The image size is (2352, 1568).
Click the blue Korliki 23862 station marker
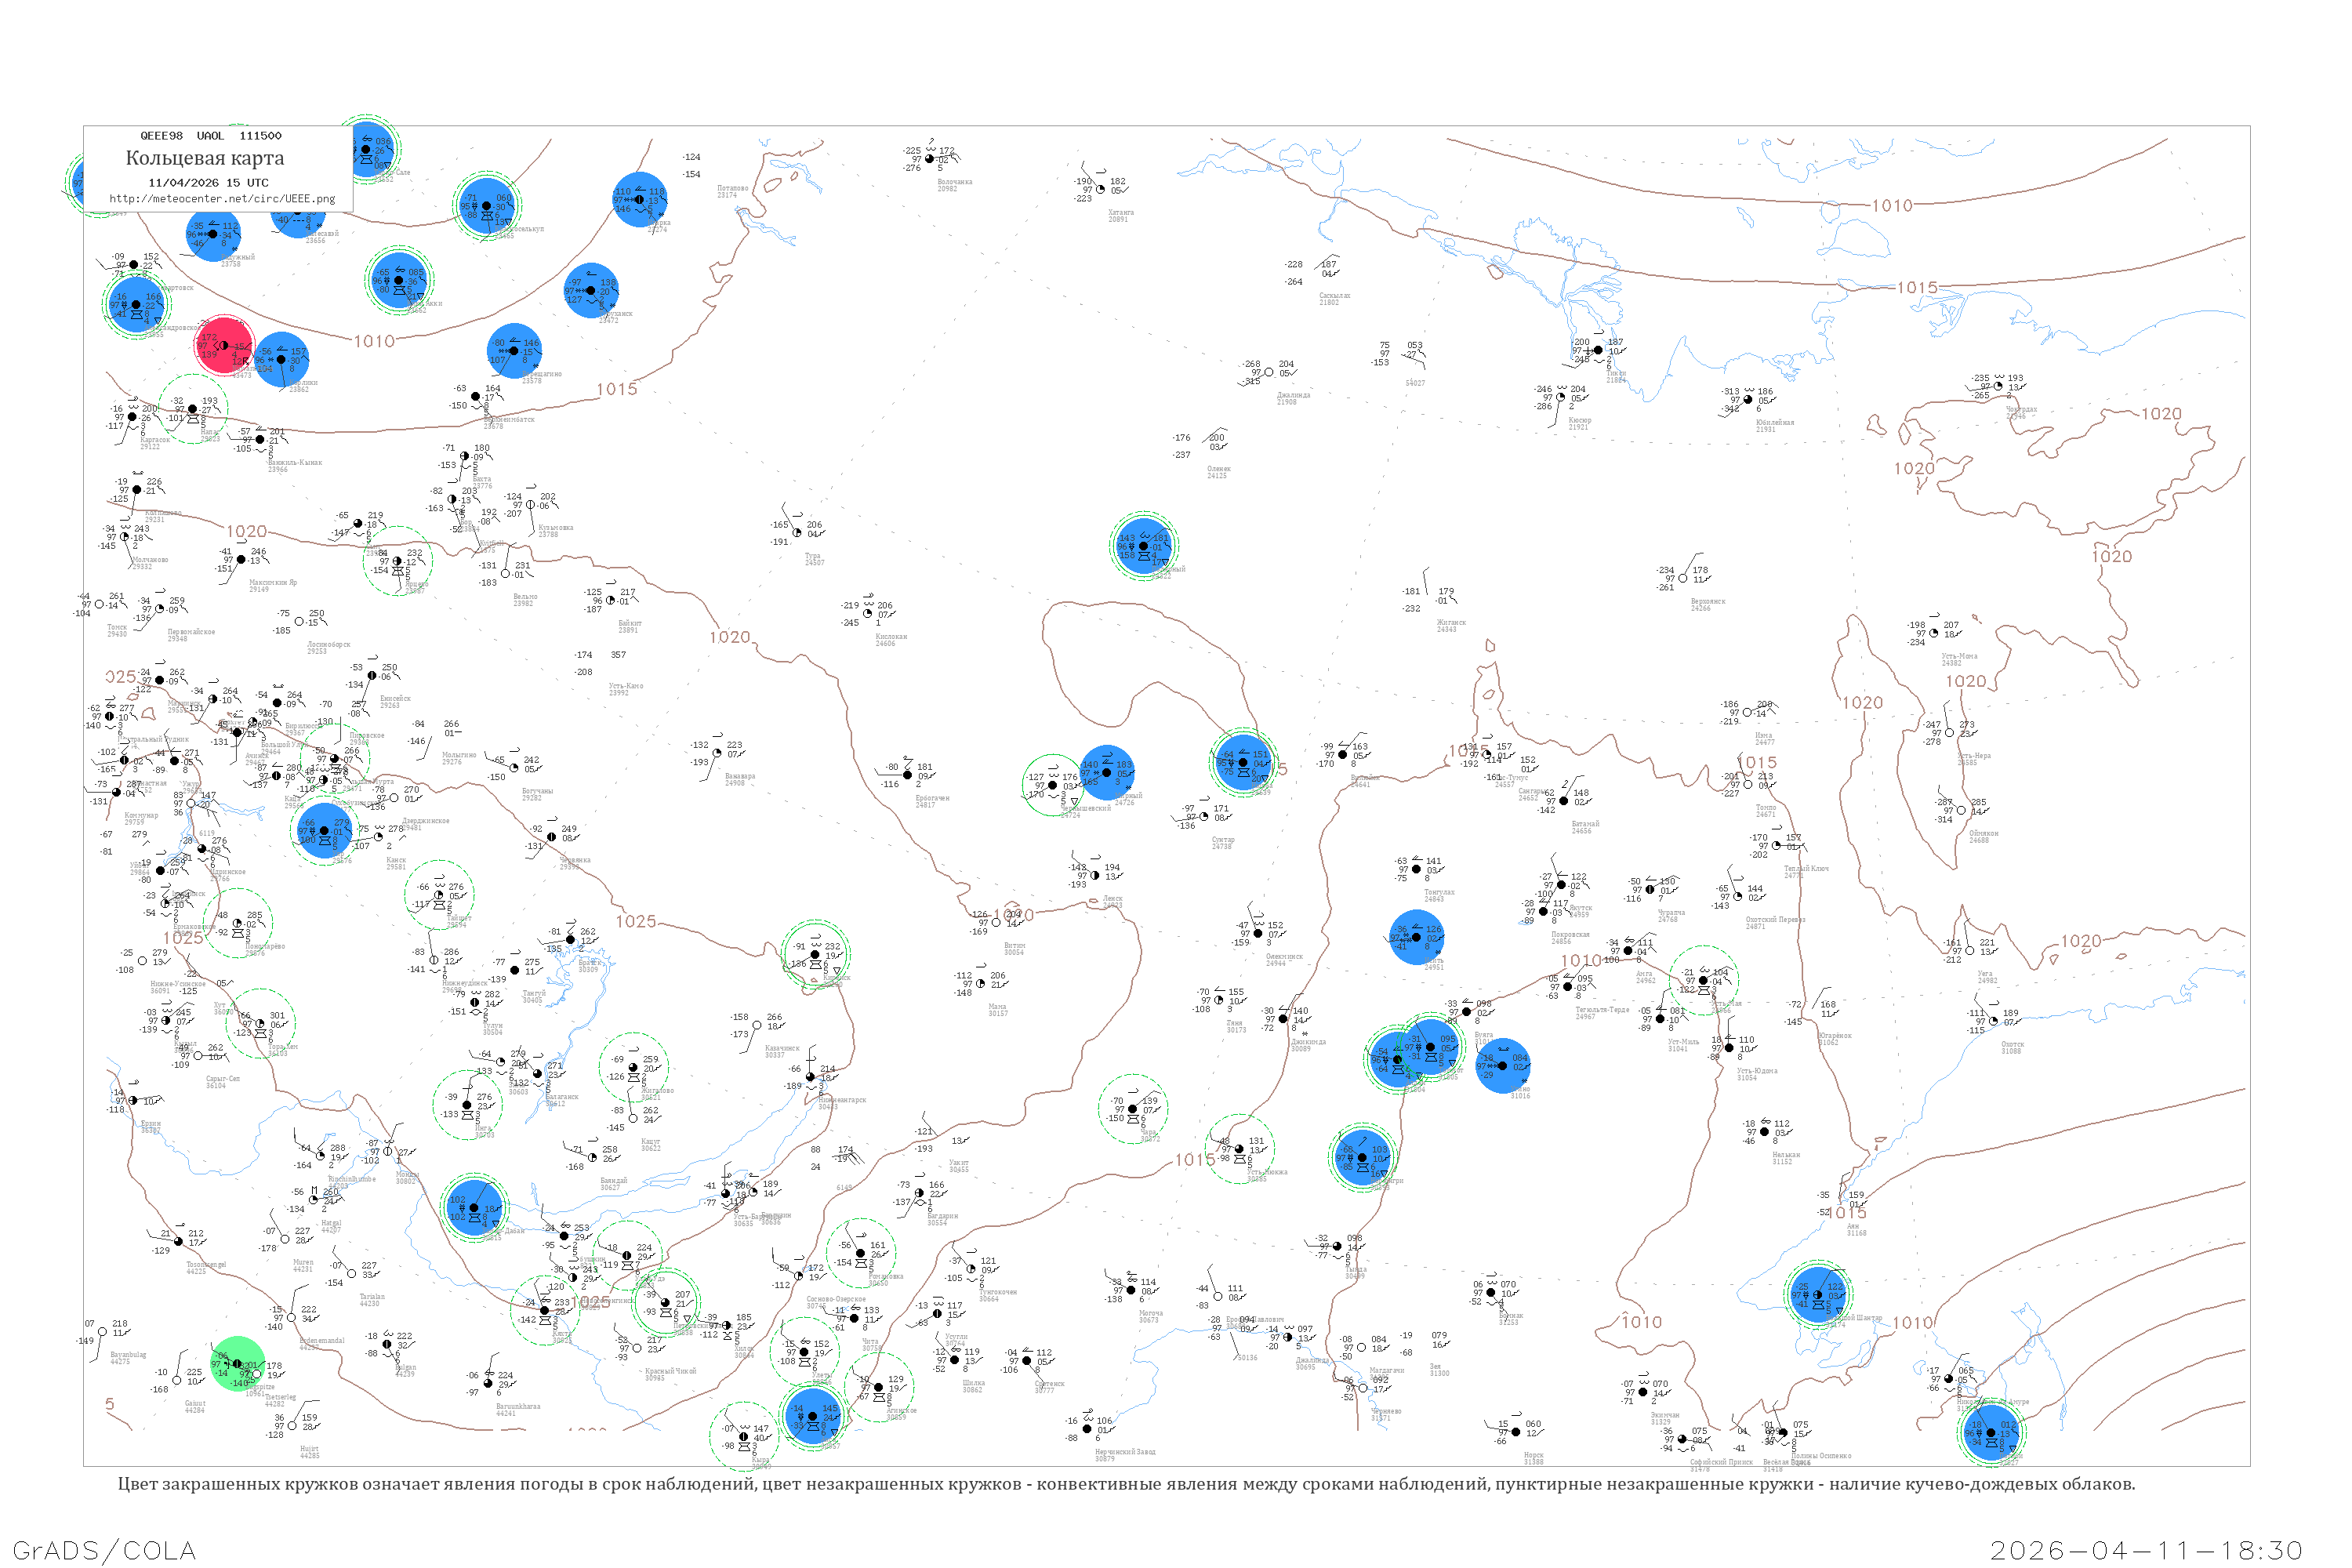281,360
